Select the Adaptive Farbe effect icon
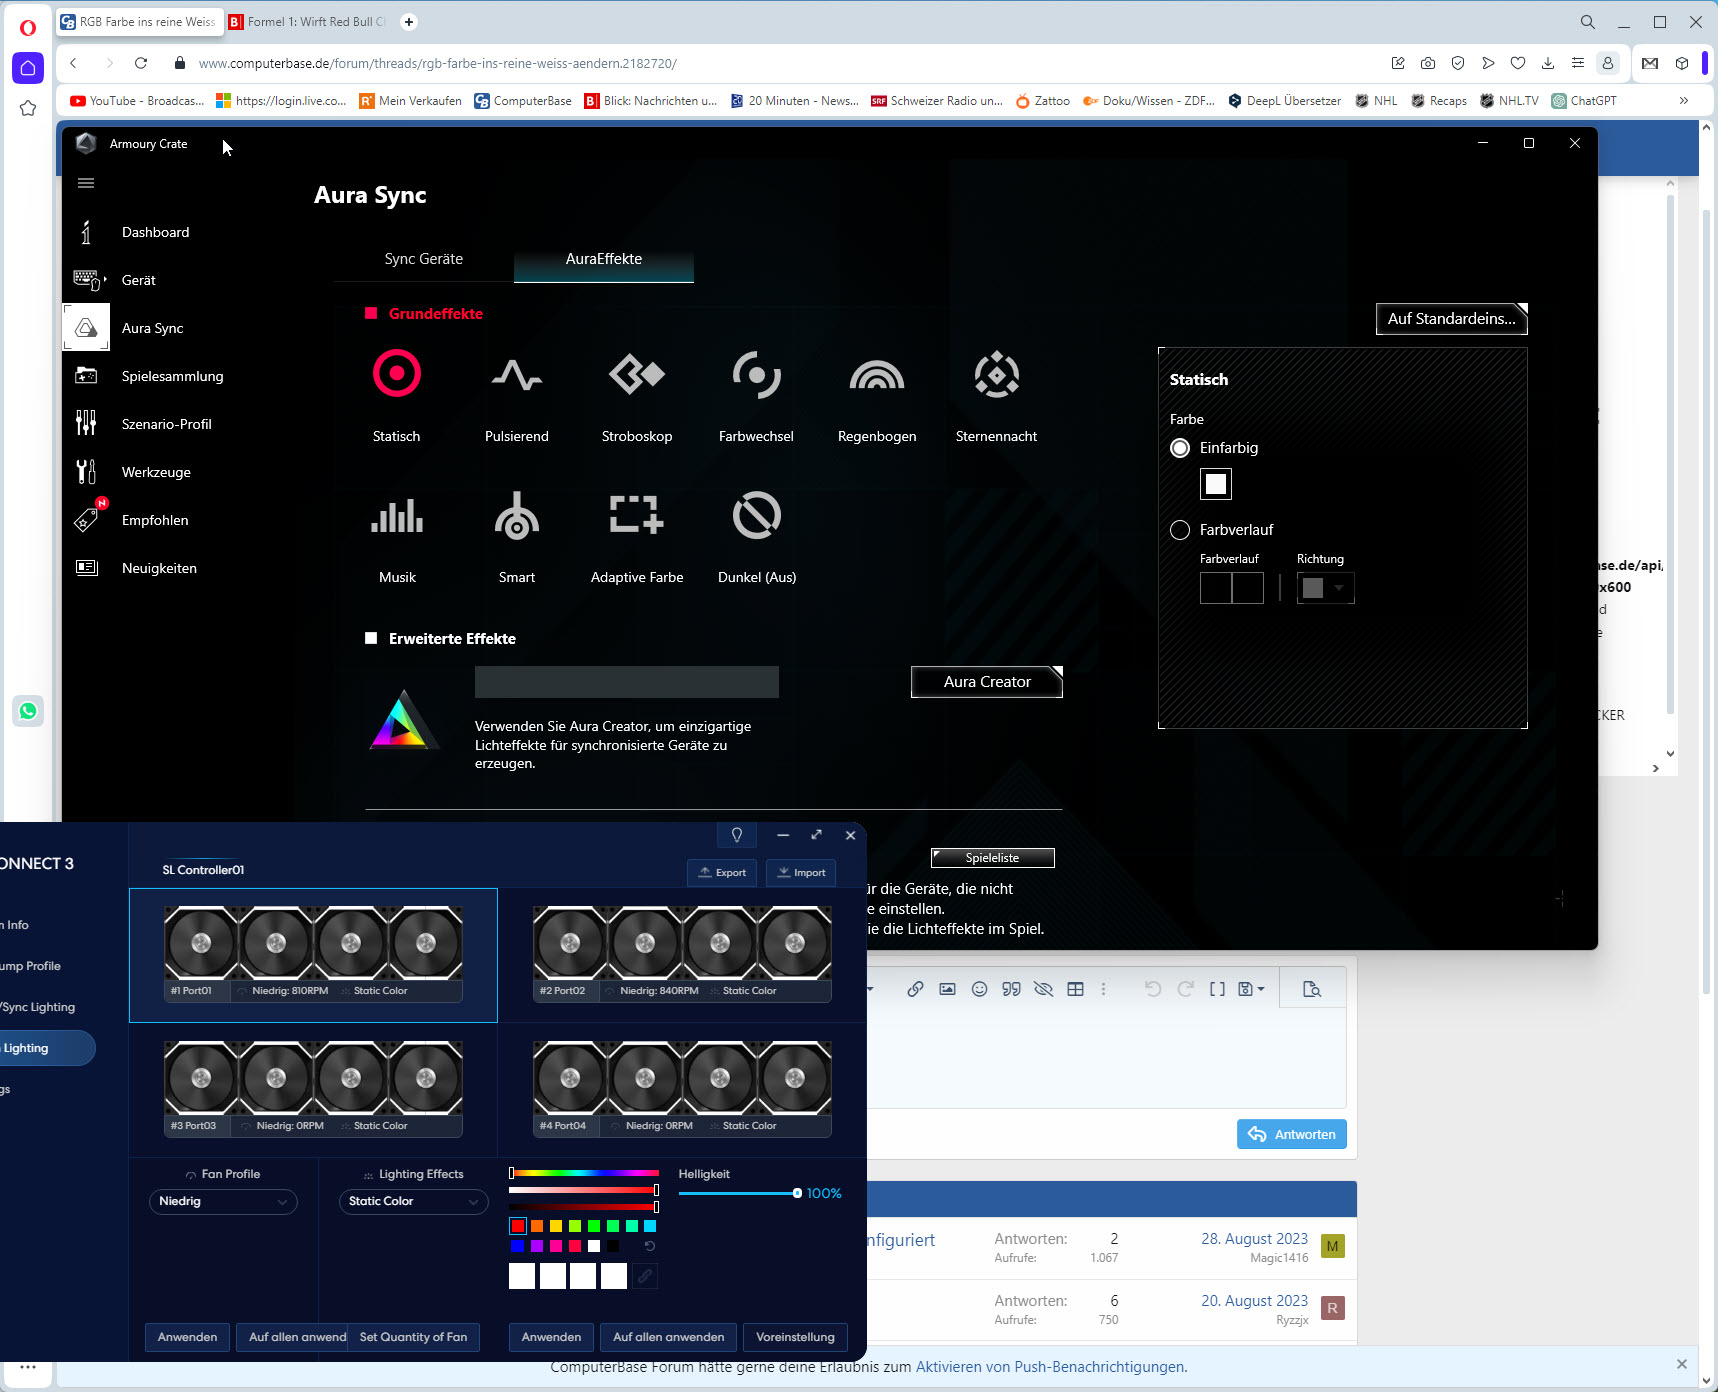The image size is (1718, 1392). click(637, 514)
